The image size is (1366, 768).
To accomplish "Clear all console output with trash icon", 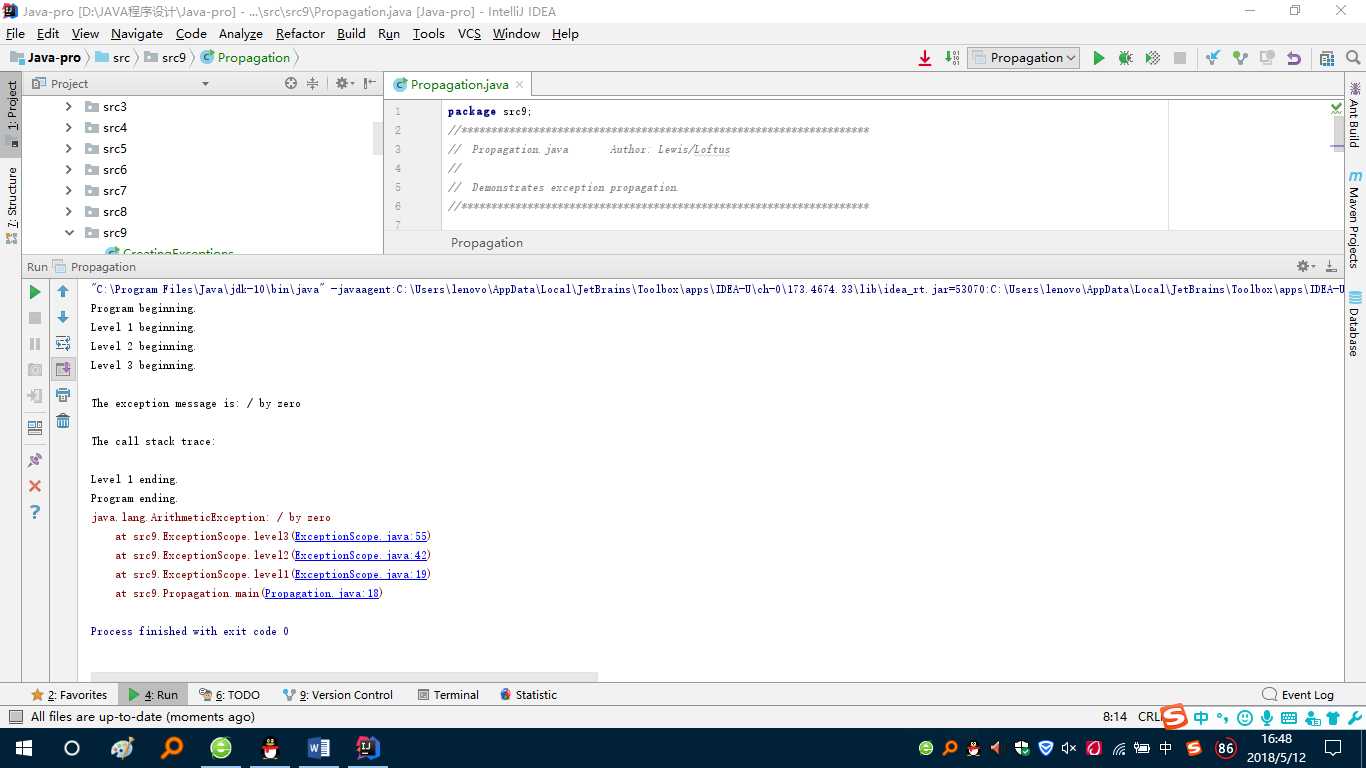I will point(63,421).
